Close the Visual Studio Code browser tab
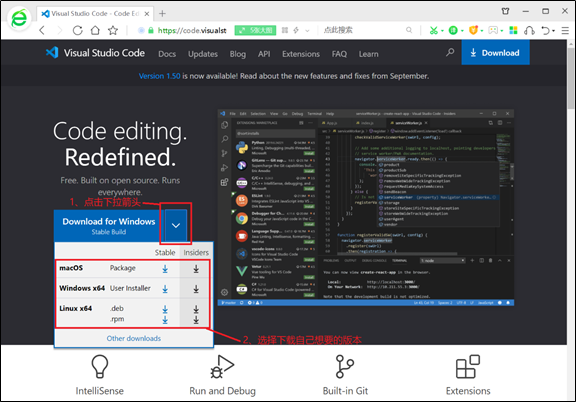This screenshot has height=402, width=576. click(147, 14)
